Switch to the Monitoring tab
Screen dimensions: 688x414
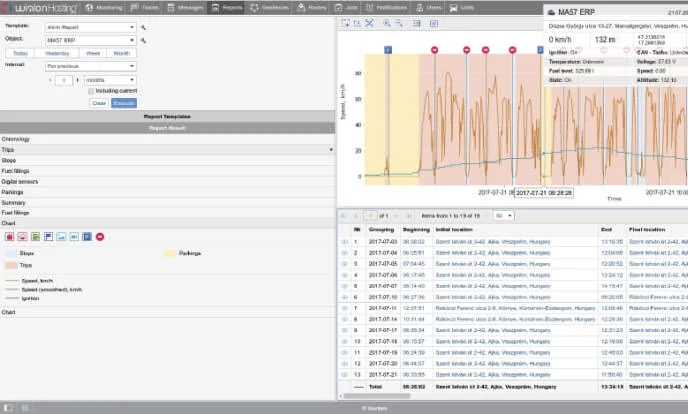pyautogui.click(x=104, y=7)
